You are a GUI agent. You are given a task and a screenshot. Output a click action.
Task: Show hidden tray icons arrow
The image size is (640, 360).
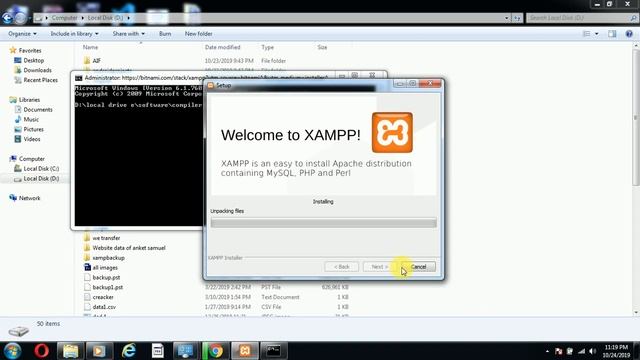[x=547, y=351]
